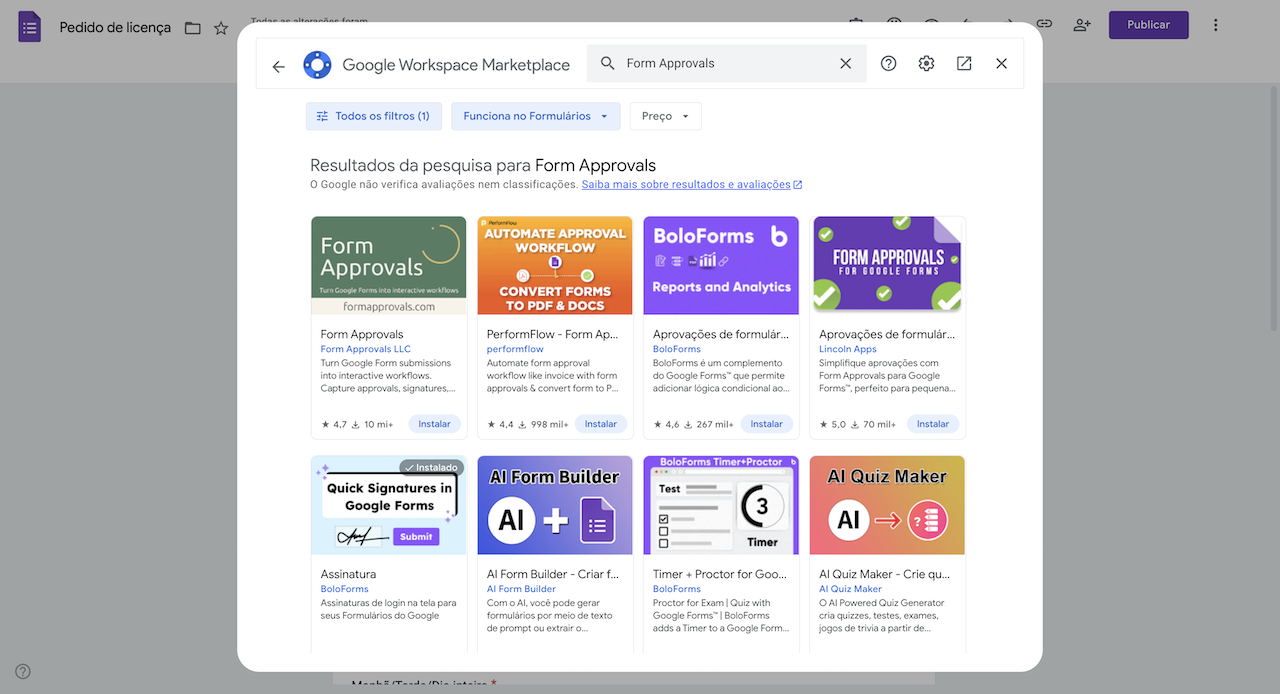1280x694 pixels.
Task: Open AI Quiz Maker app thumbnail
Action: 887,505
